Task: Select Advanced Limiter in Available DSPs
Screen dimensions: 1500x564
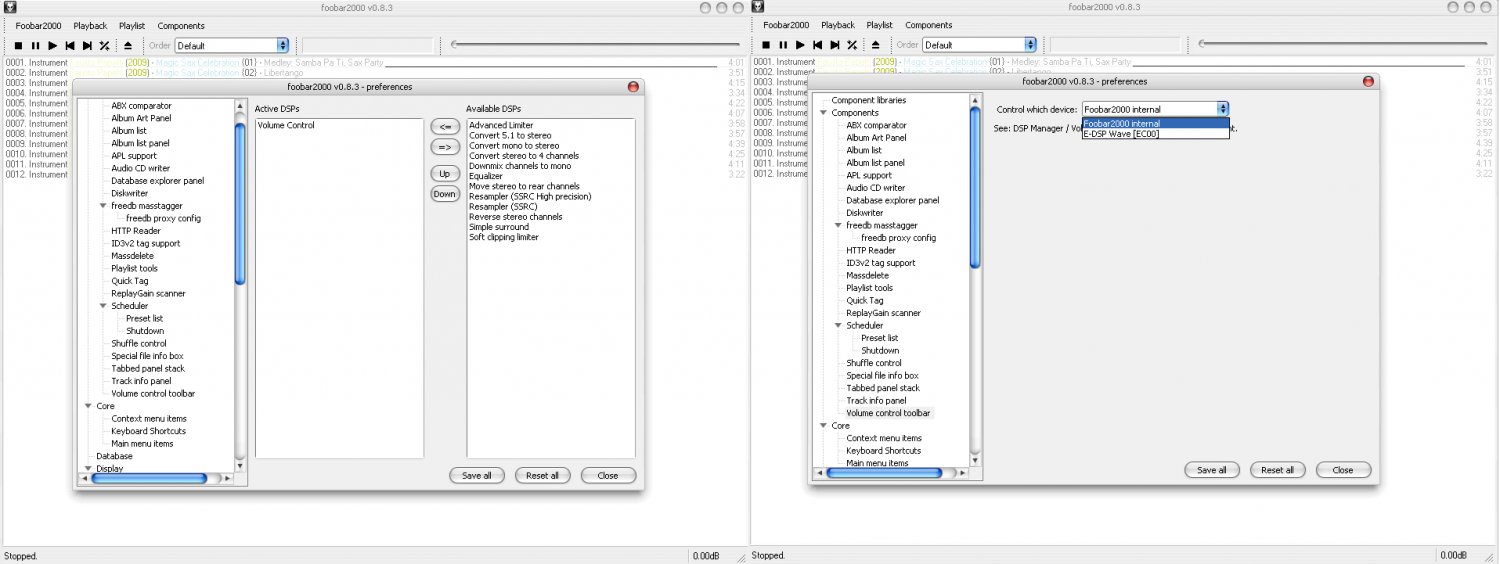Action: (x=501, y=126)
